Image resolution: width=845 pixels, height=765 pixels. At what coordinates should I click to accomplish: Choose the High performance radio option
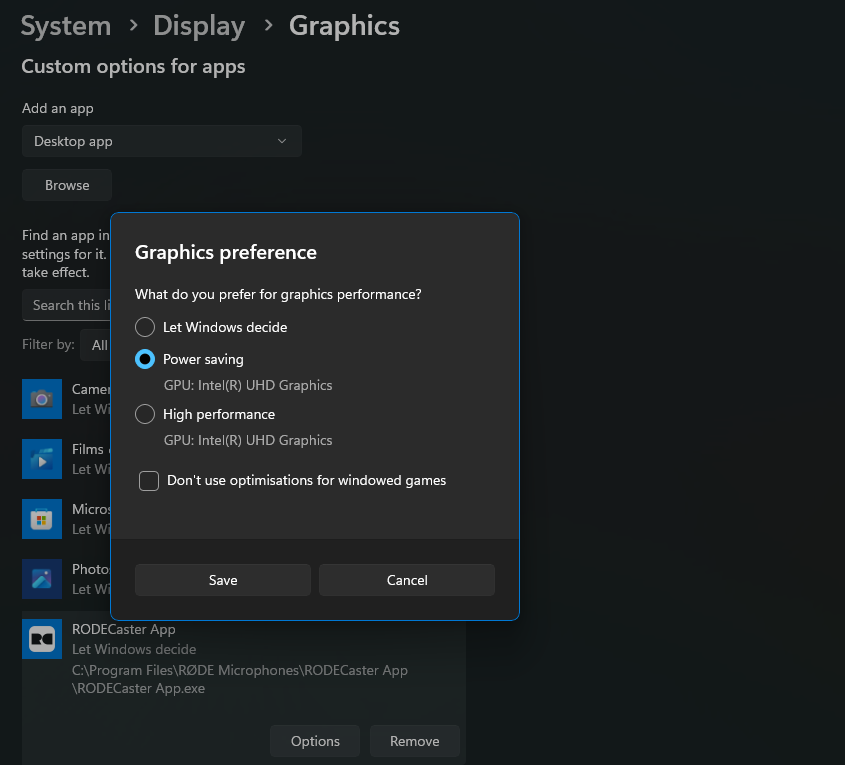tap(145, 414)
